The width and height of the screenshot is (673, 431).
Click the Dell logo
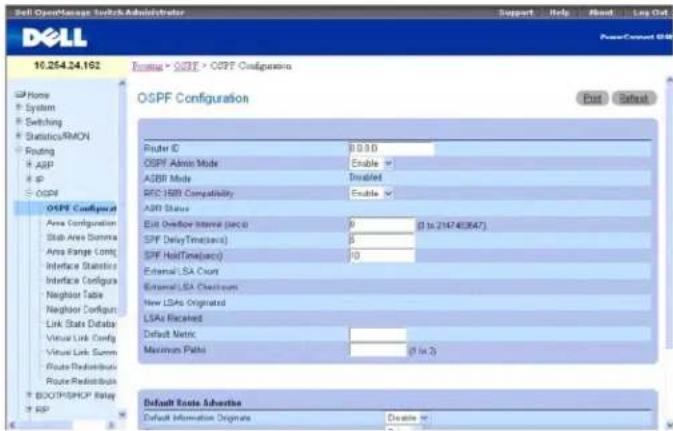pyautogui.click(x=55, y=37)
